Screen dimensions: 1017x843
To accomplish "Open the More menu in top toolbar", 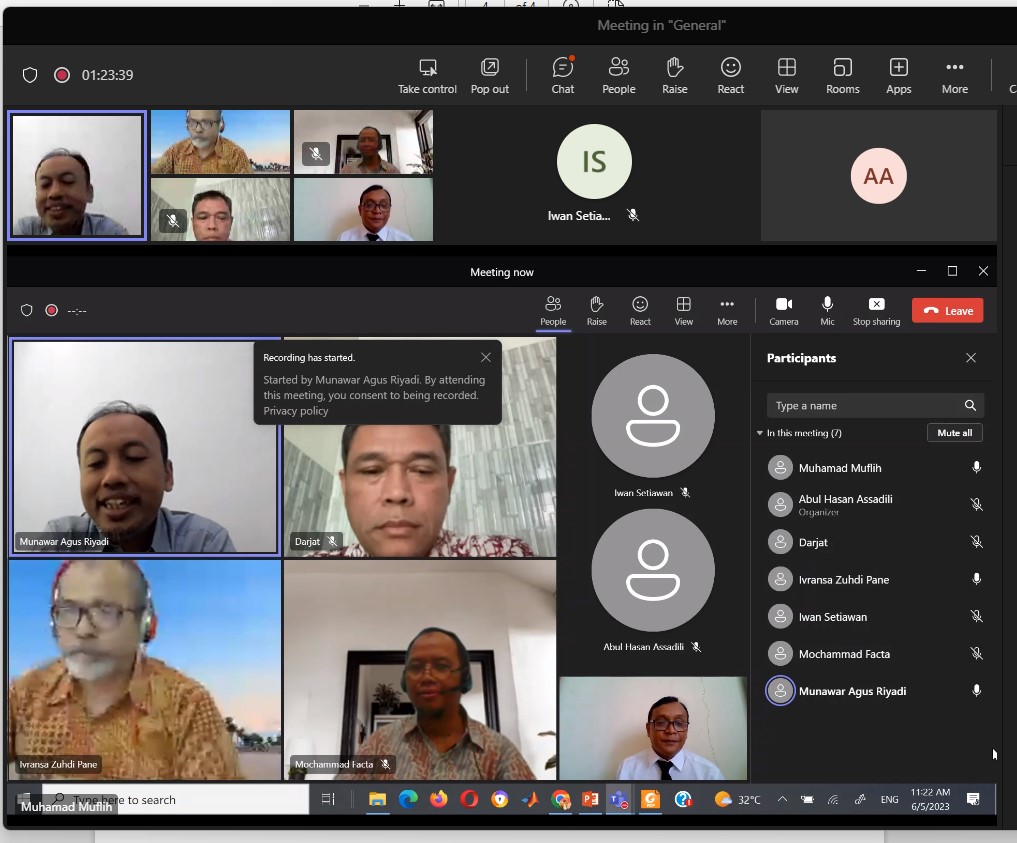I will pyautogui.click(x=954, y=76).
